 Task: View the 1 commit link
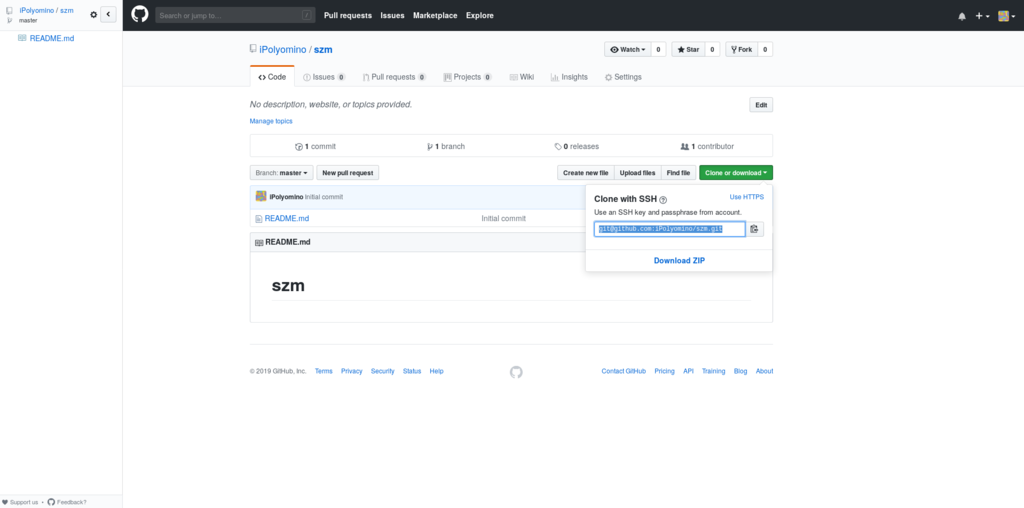point(315,147)
